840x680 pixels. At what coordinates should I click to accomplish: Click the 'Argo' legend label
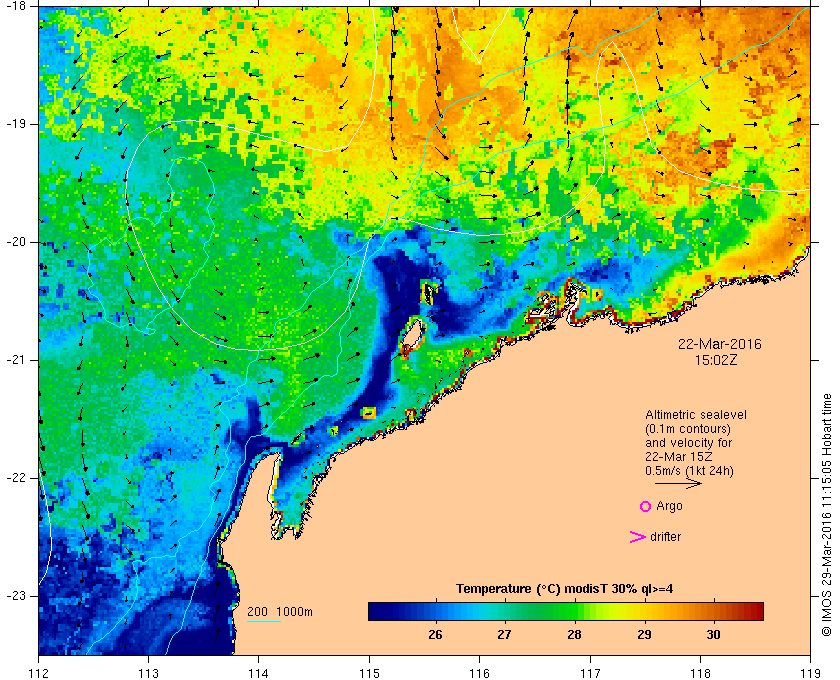click(669, 506)
